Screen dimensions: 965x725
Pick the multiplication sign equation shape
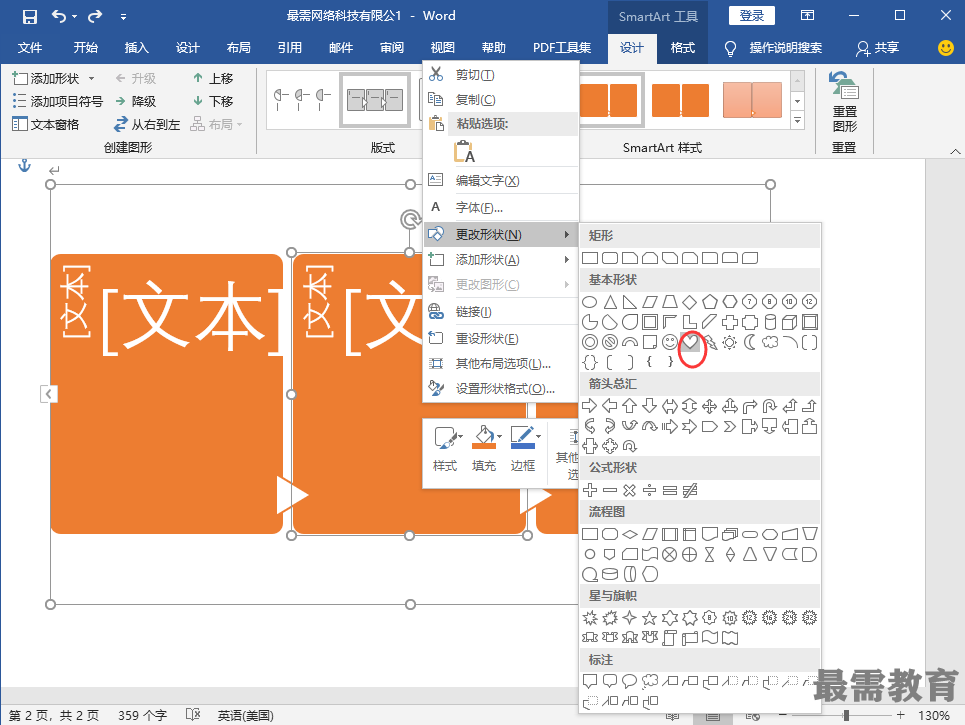(x=629, y=490)
